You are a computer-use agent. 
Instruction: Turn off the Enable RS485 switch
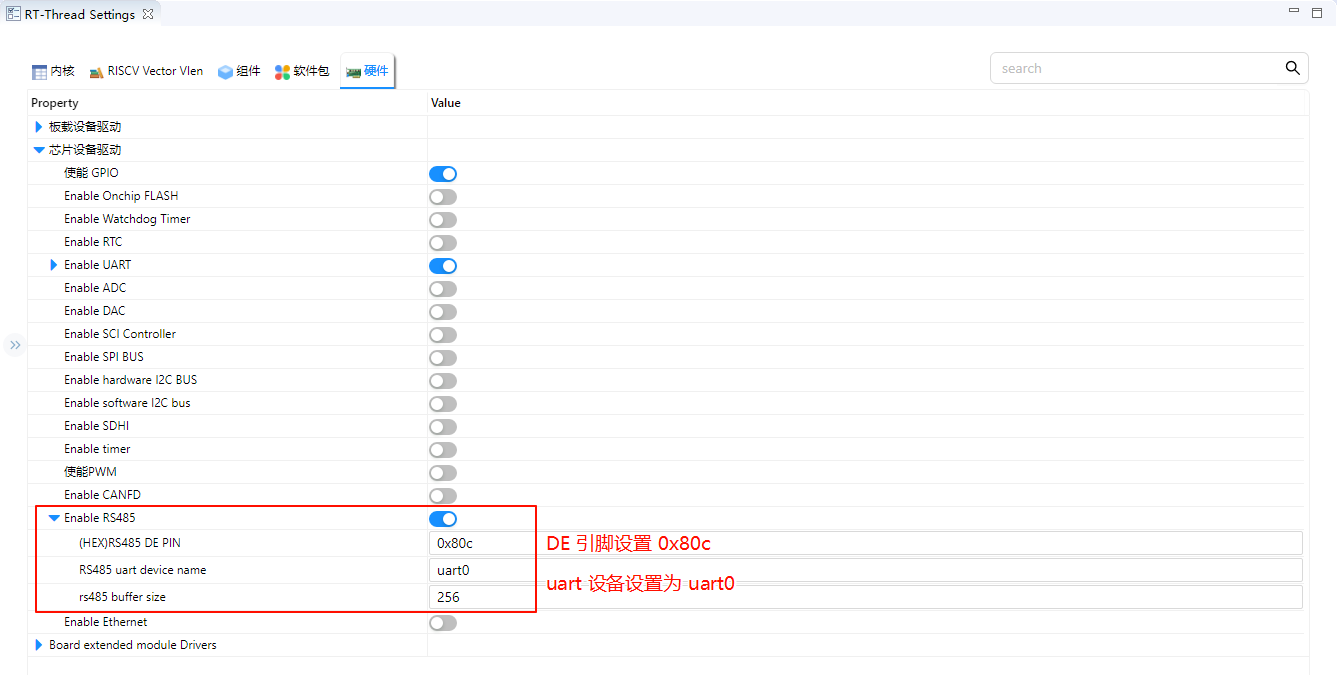click(443, 519)
